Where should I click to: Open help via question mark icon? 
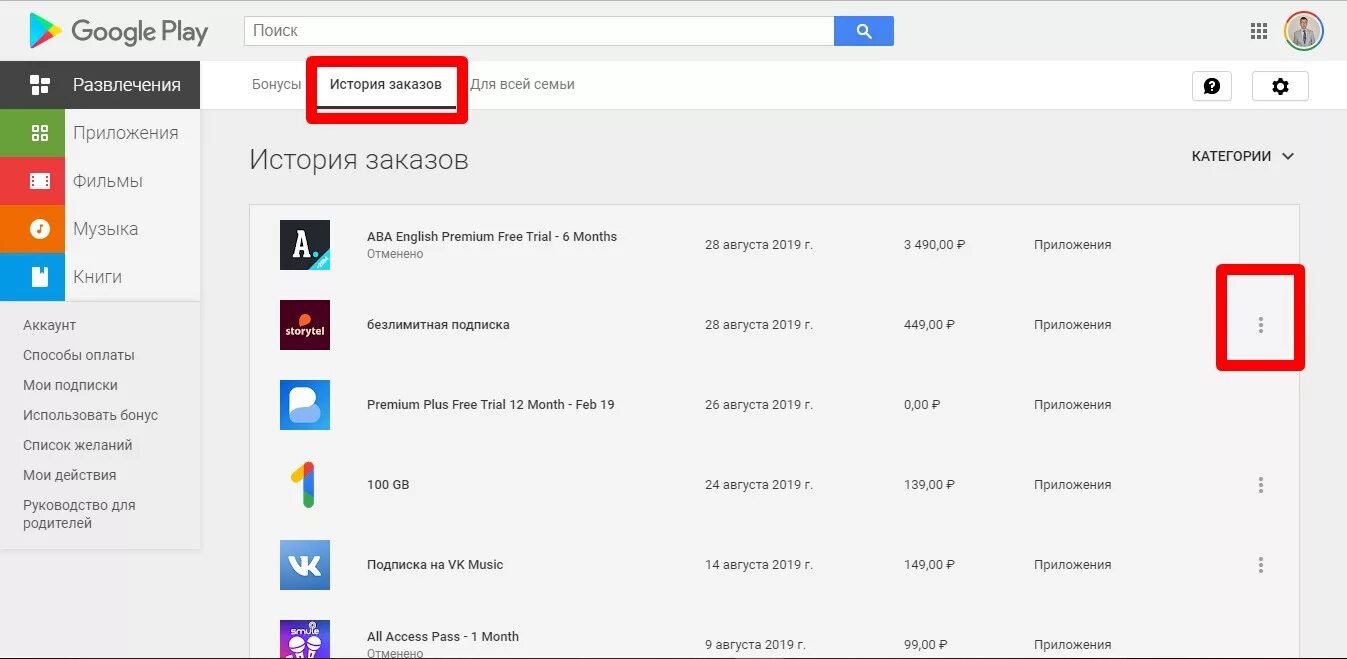(x=1212, y=86)
